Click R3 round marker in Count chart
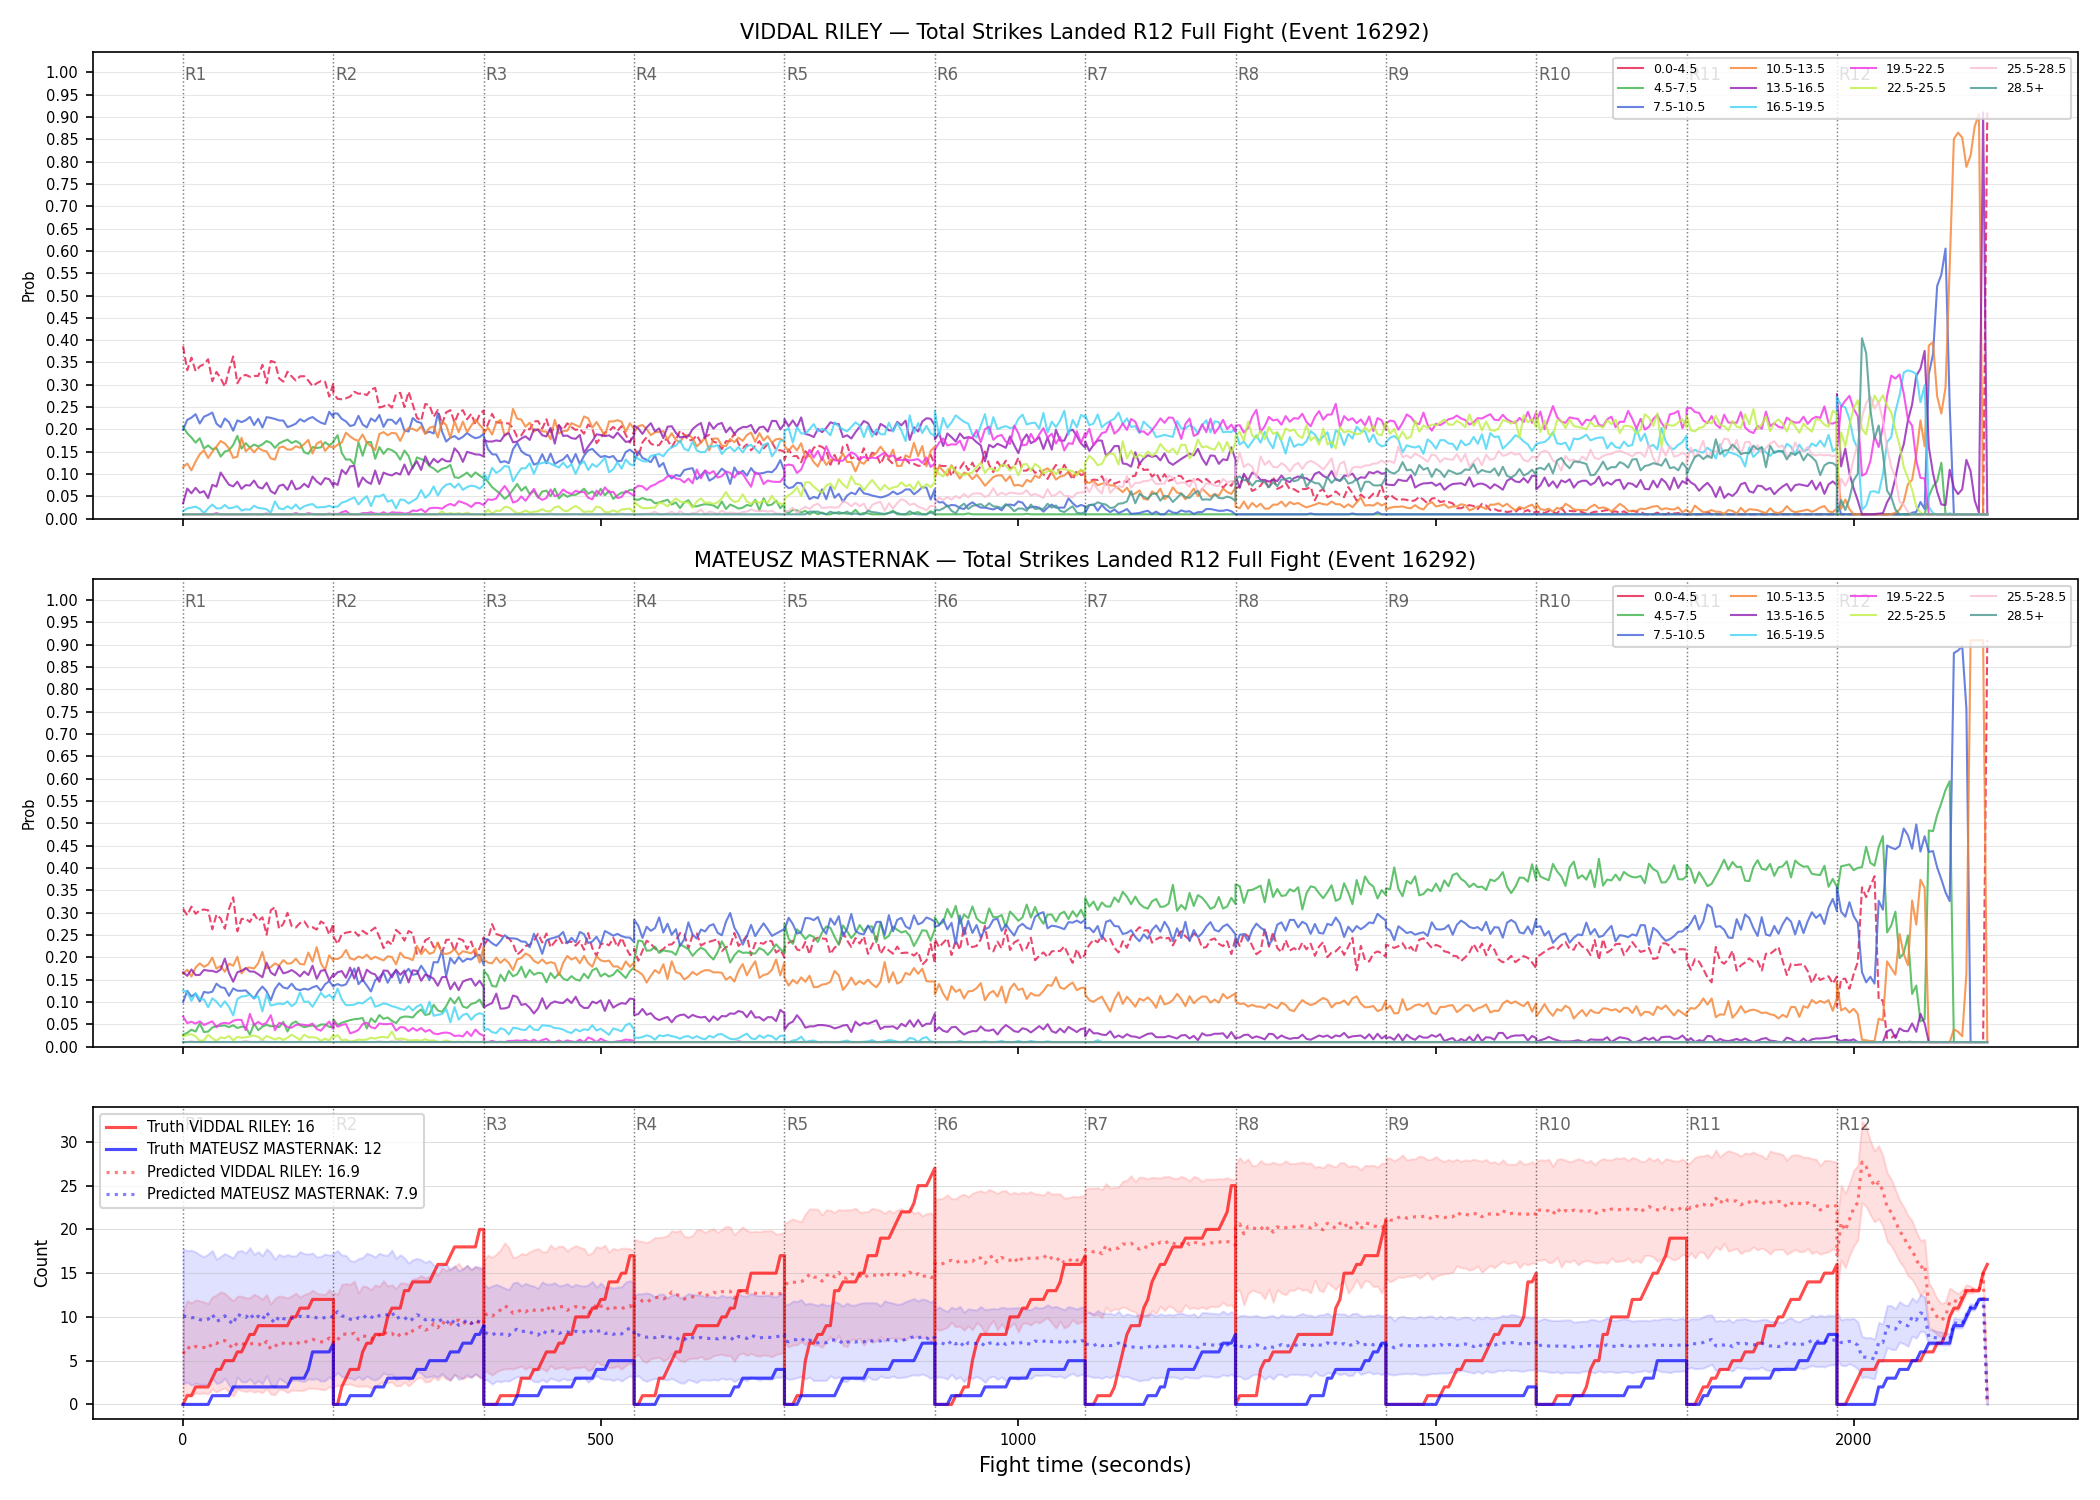The width and height of the screenshot is (2100, 1500). click(x=496, y=1124)
